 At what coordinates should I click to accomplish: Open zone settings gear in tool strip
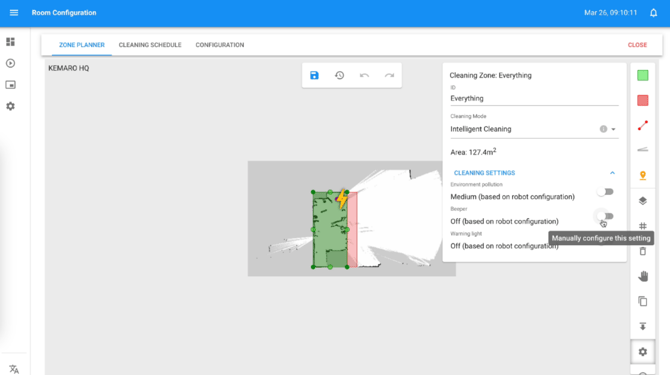coord(643,352)
